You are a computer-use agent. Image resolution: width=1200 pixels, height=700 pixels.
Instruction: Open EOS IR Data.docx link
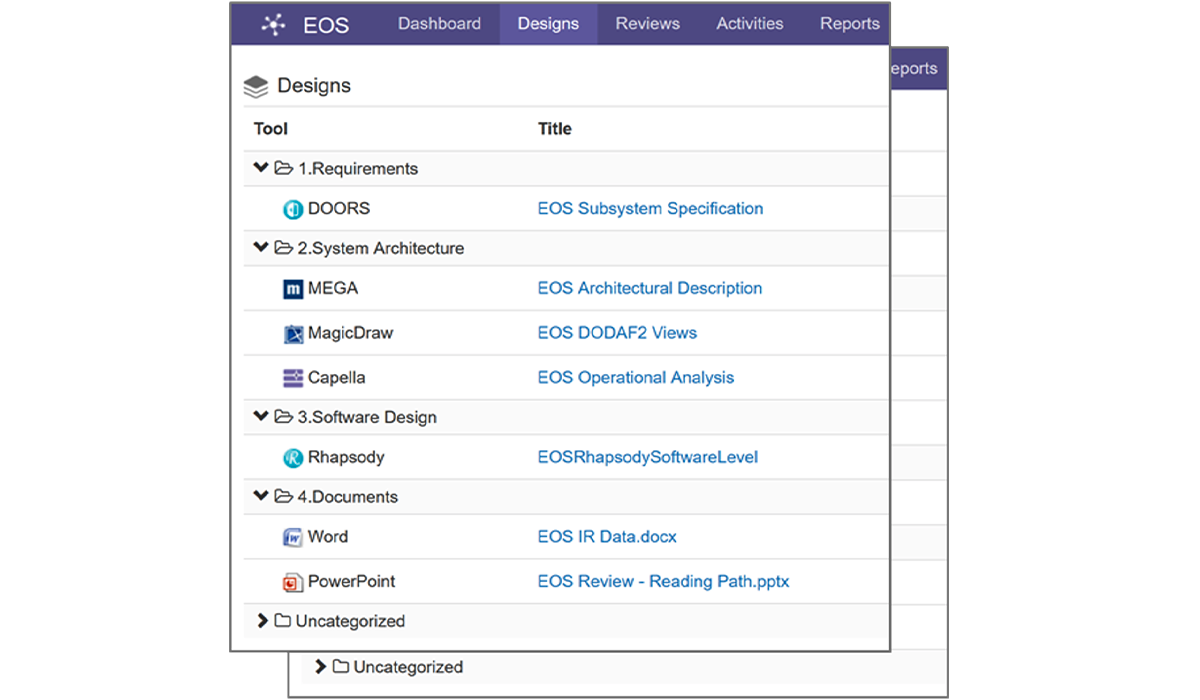[x=607, y=537]
